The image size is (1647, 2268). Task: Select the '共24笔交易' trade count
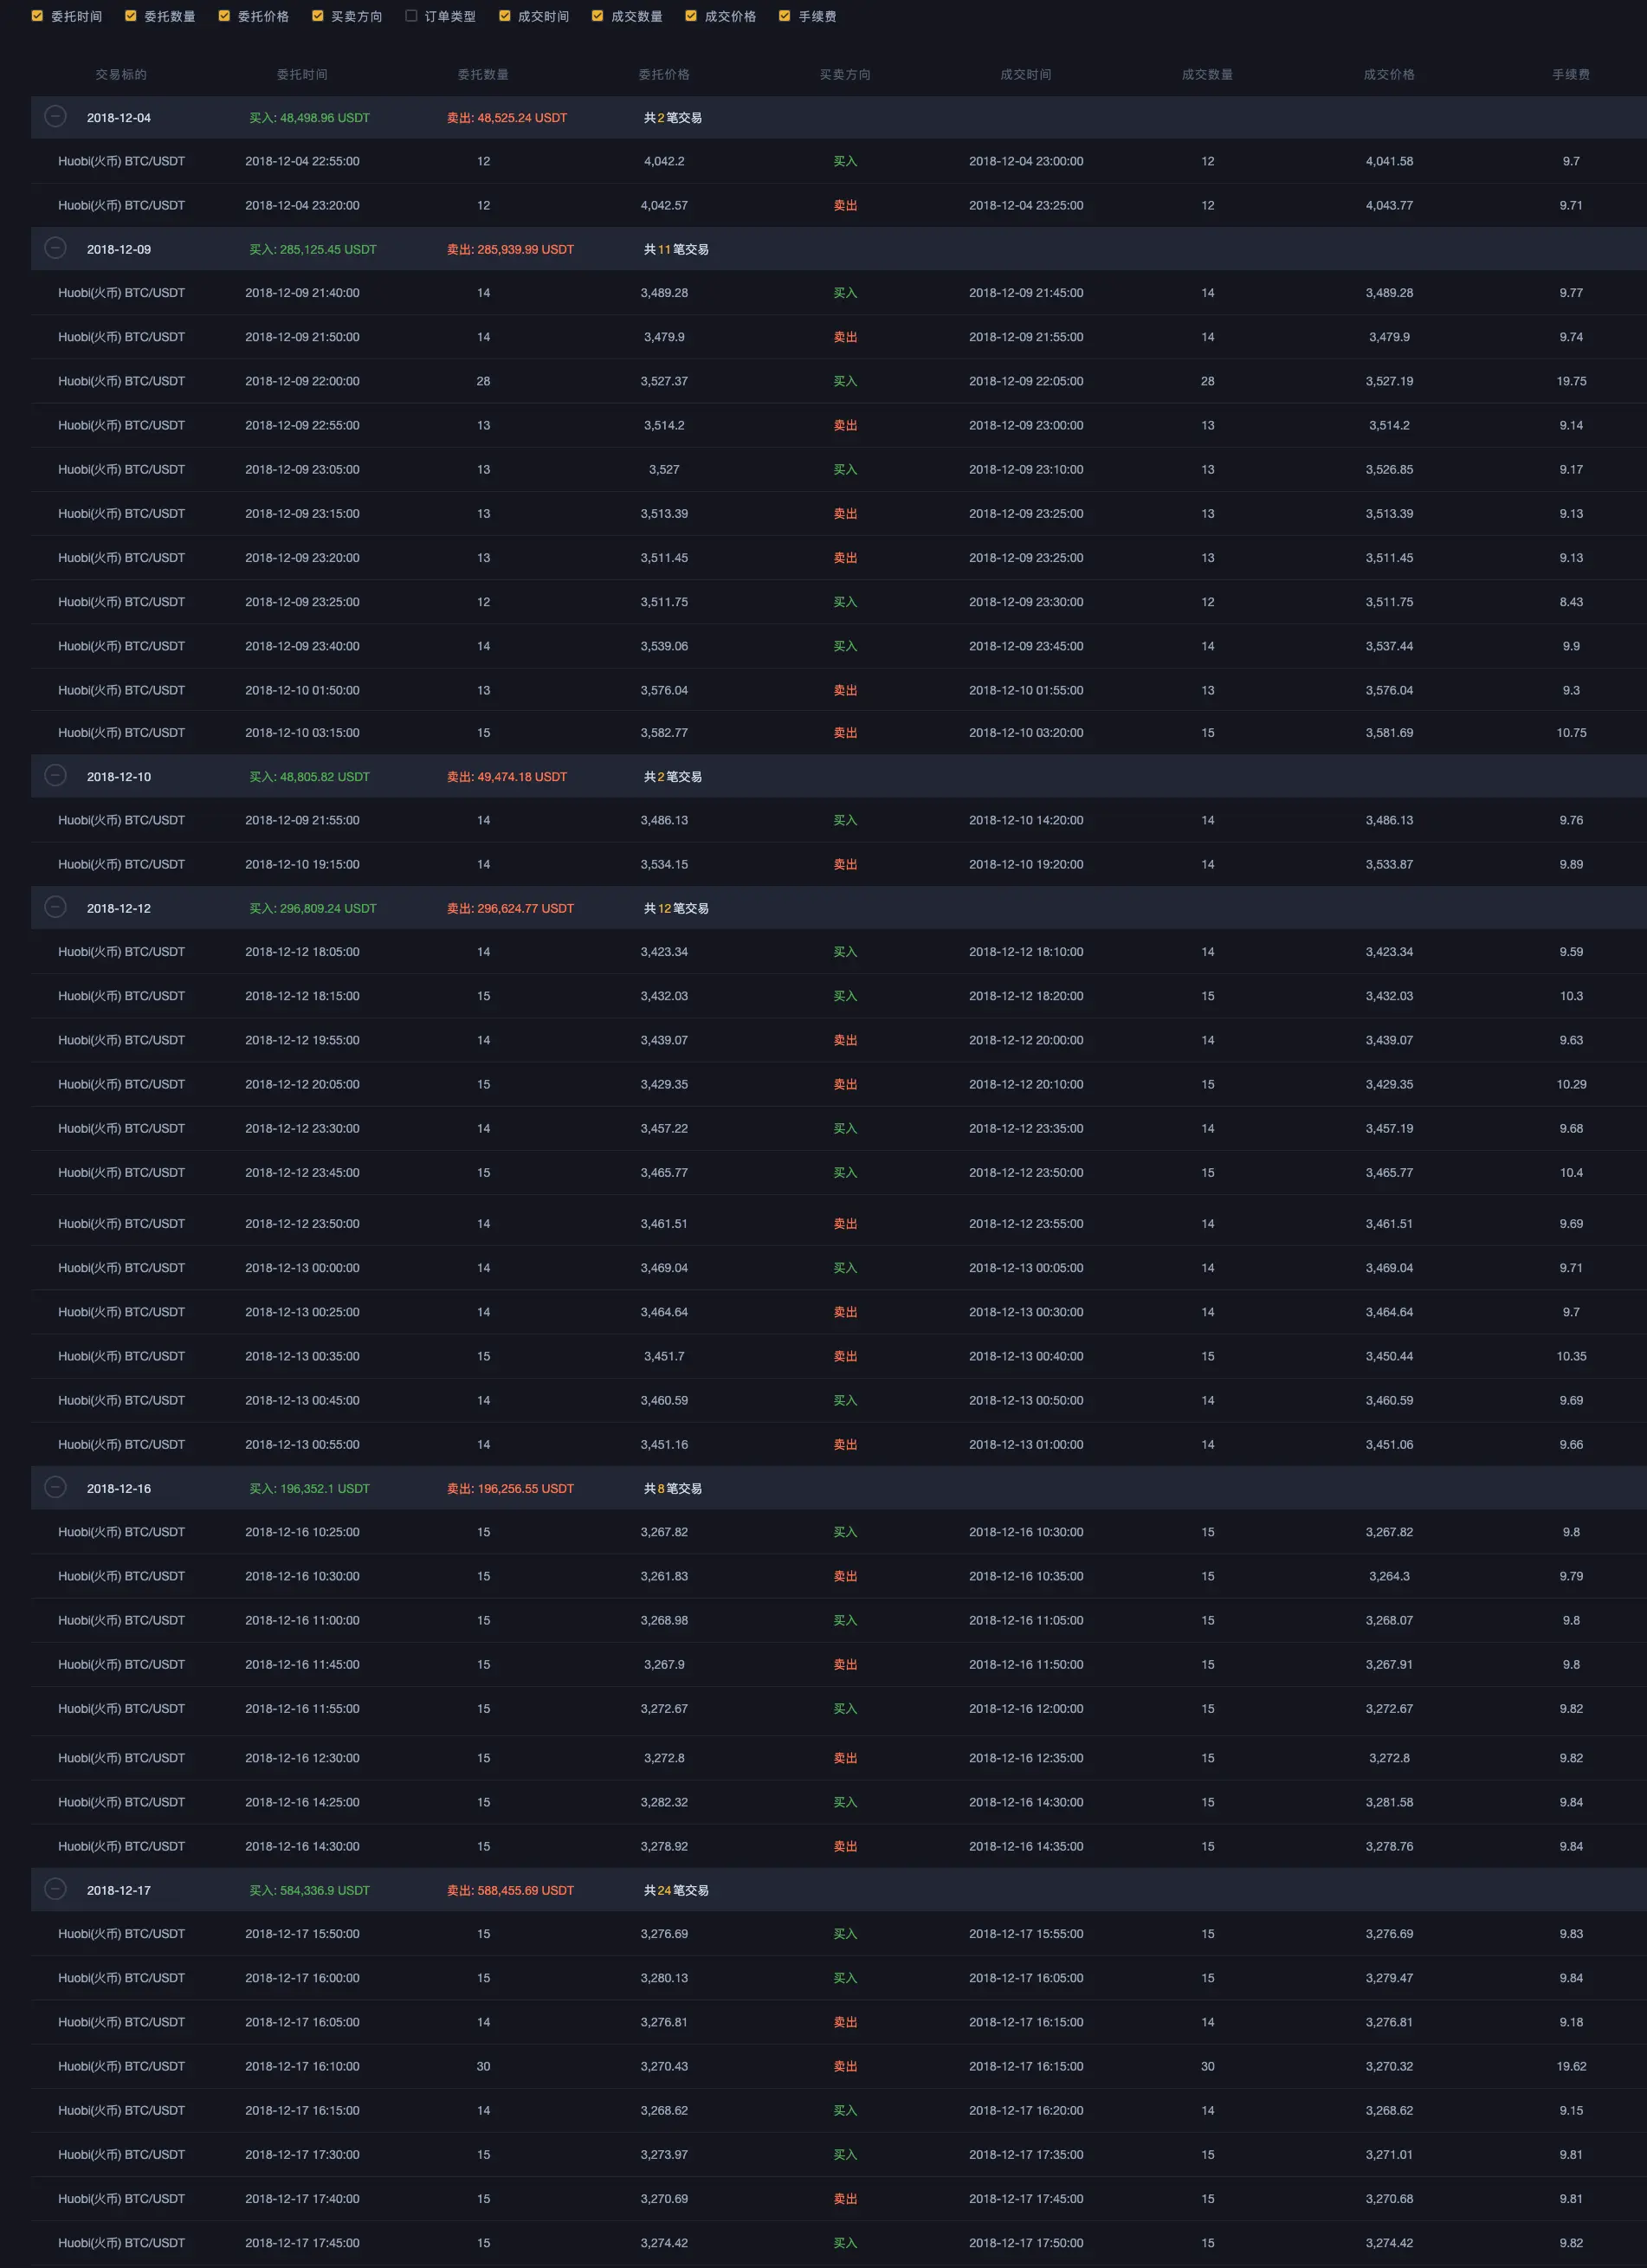click(676, 1891)
